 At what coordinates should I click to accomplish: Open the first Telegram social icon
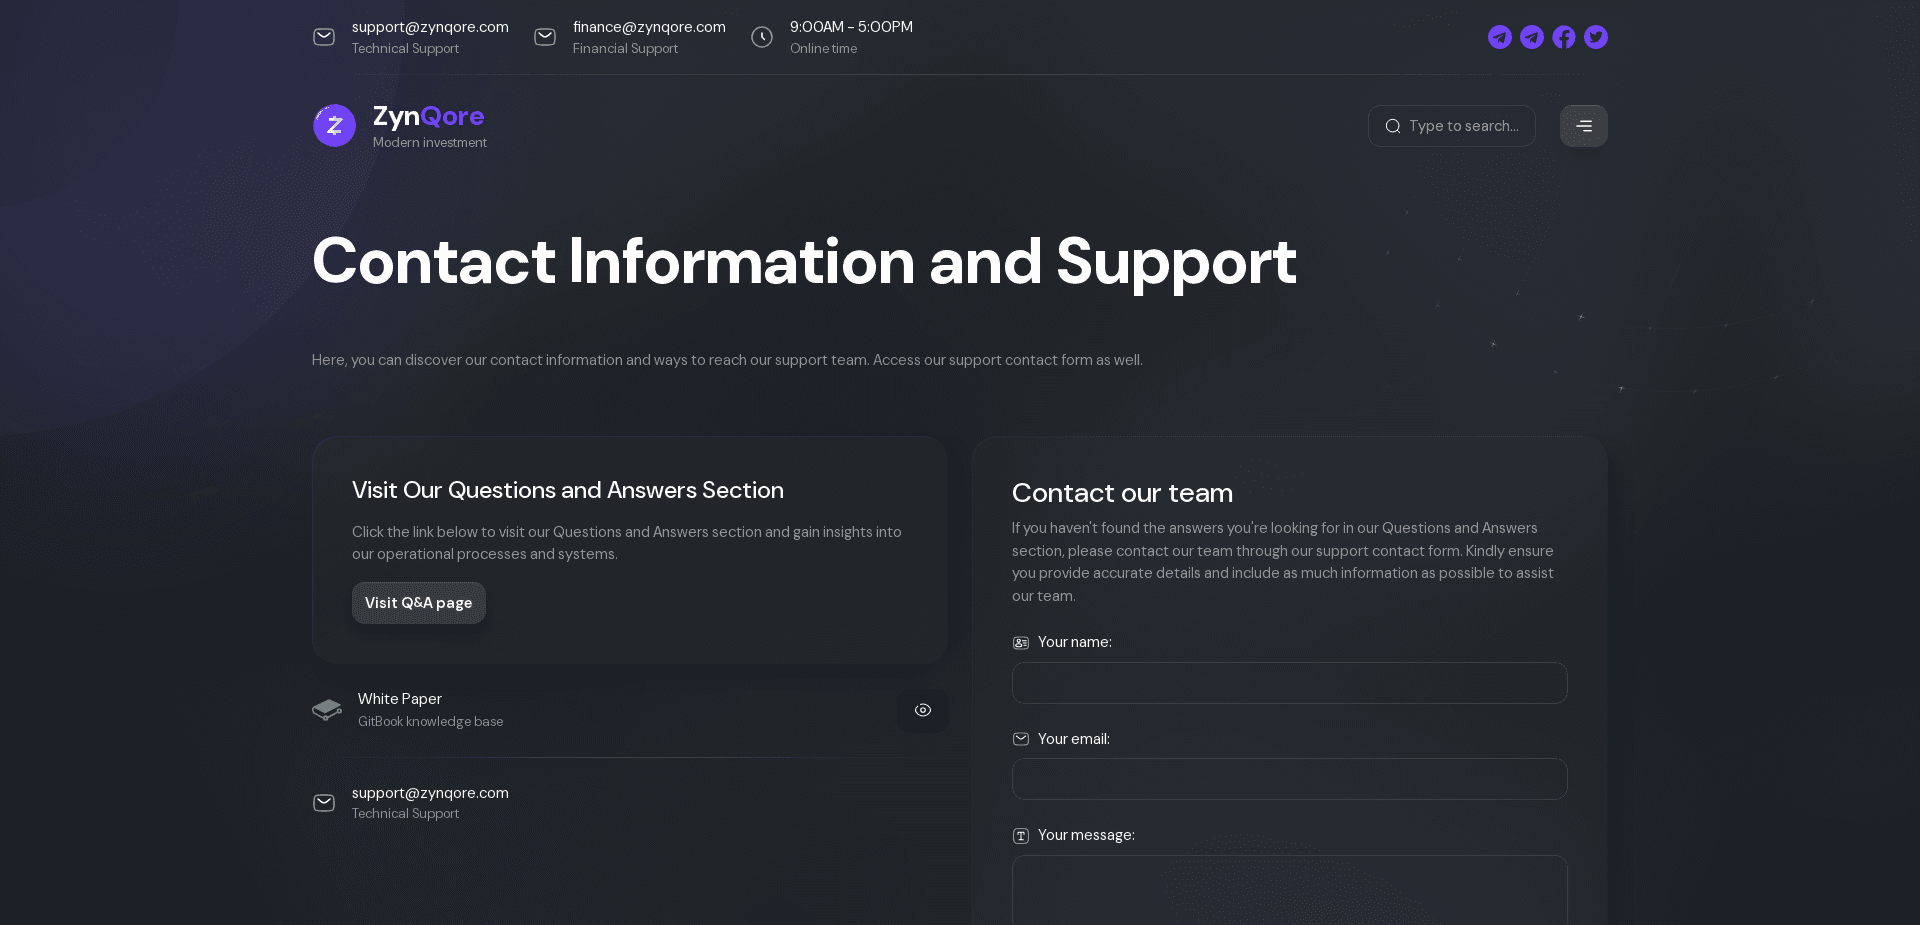(1500, 37)
